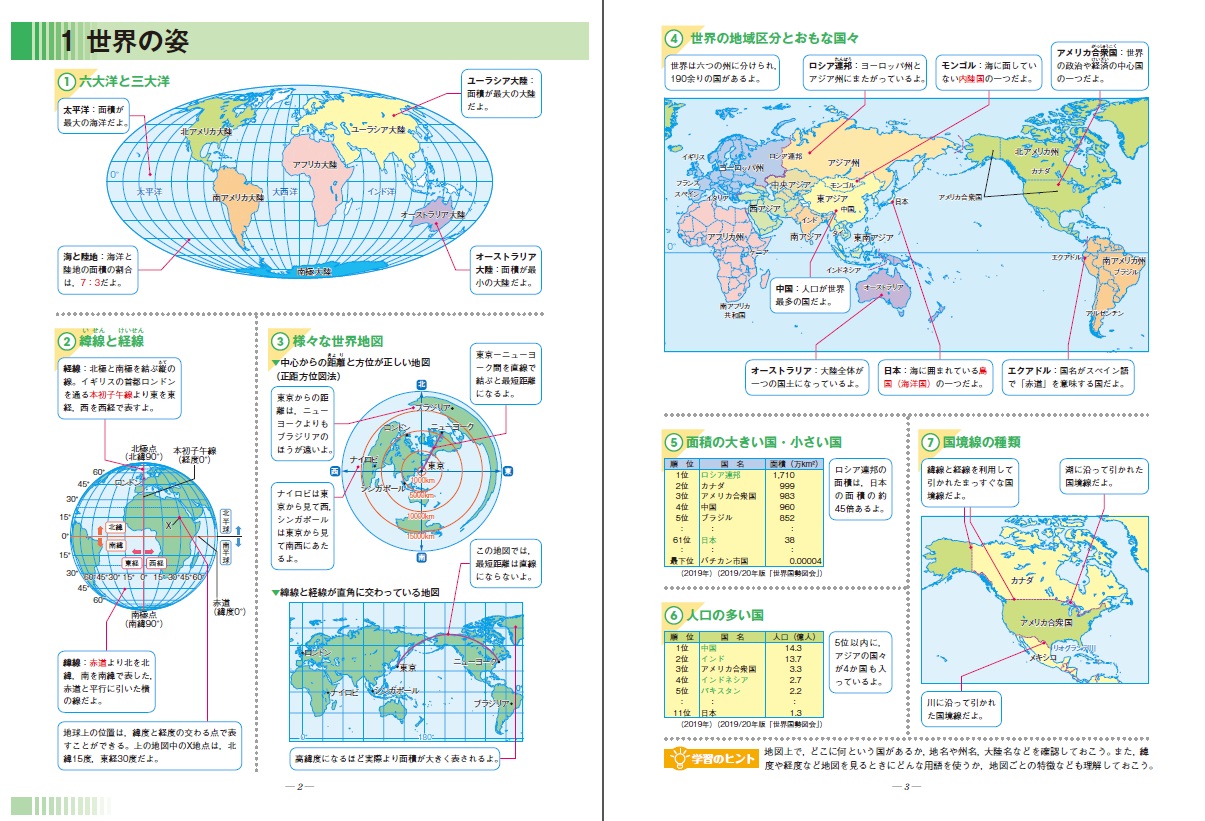Select the chapter title 世界の姿

pos(137,42)
